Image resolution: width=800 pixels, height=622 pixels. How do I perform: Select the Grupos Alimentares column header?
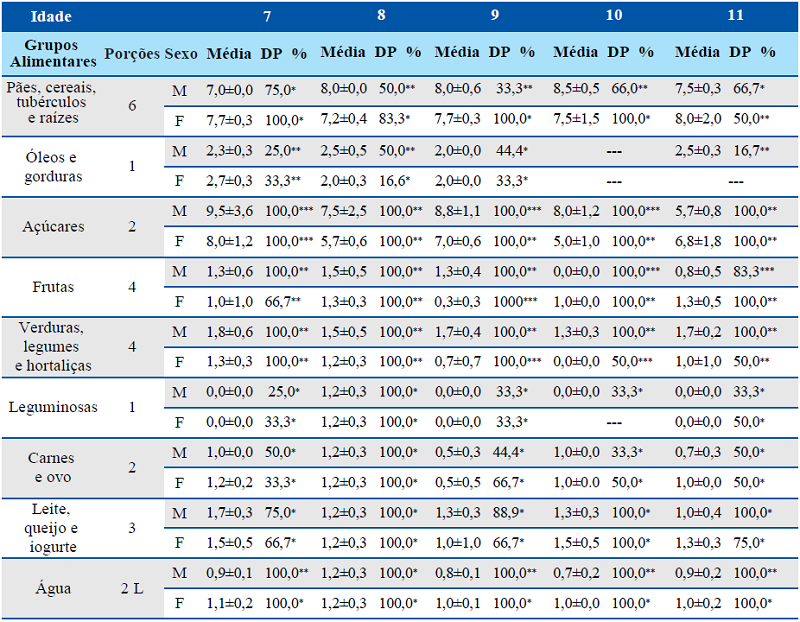(x=51, y=51)
